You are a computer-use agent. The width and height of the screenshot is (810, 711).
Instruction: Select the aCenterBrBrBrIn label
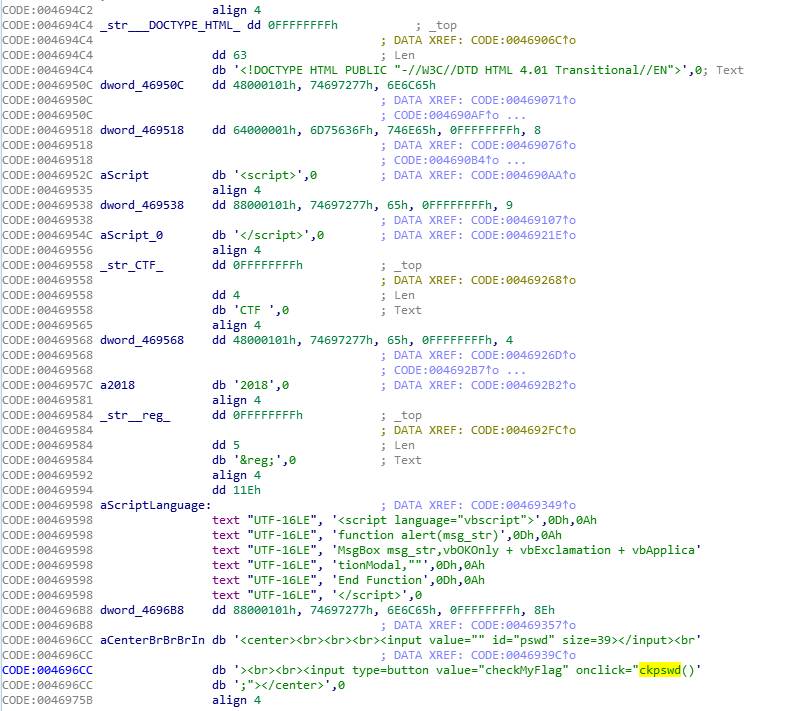tap(152, 640)
